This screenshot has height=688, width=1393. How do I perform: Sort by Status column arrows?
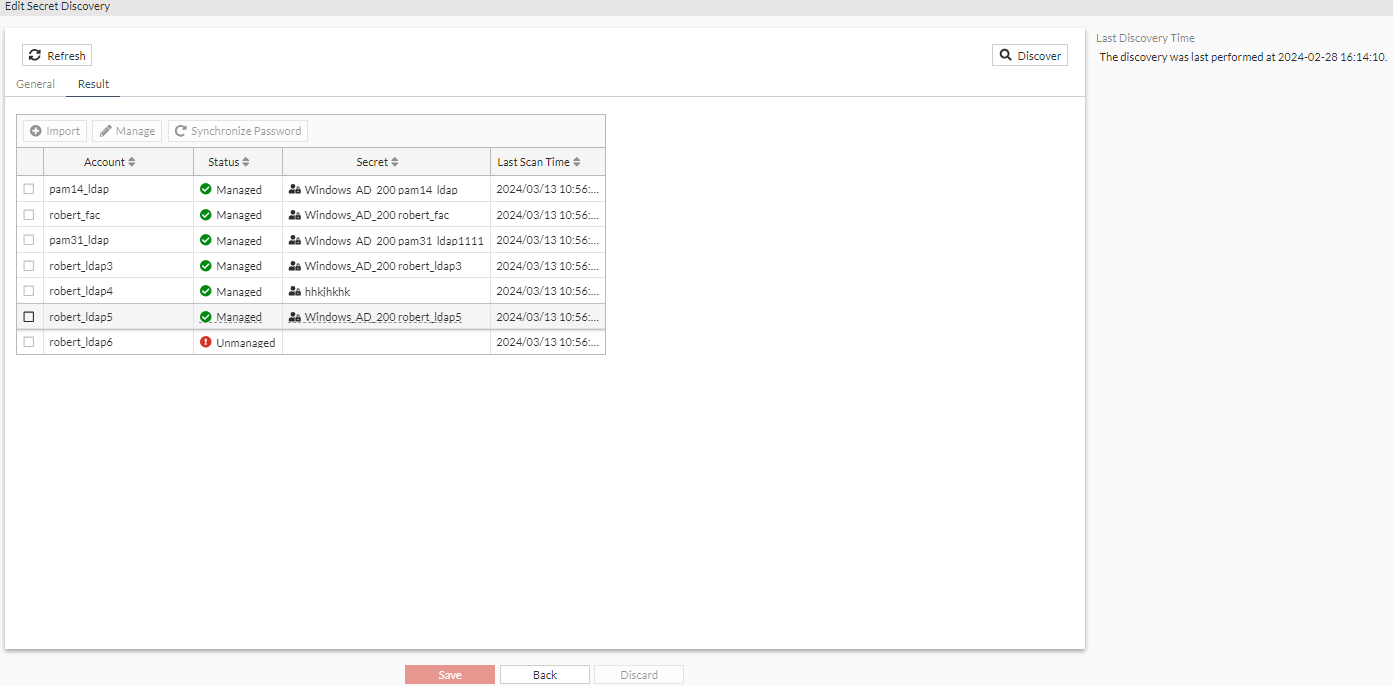tap(246, 162)
